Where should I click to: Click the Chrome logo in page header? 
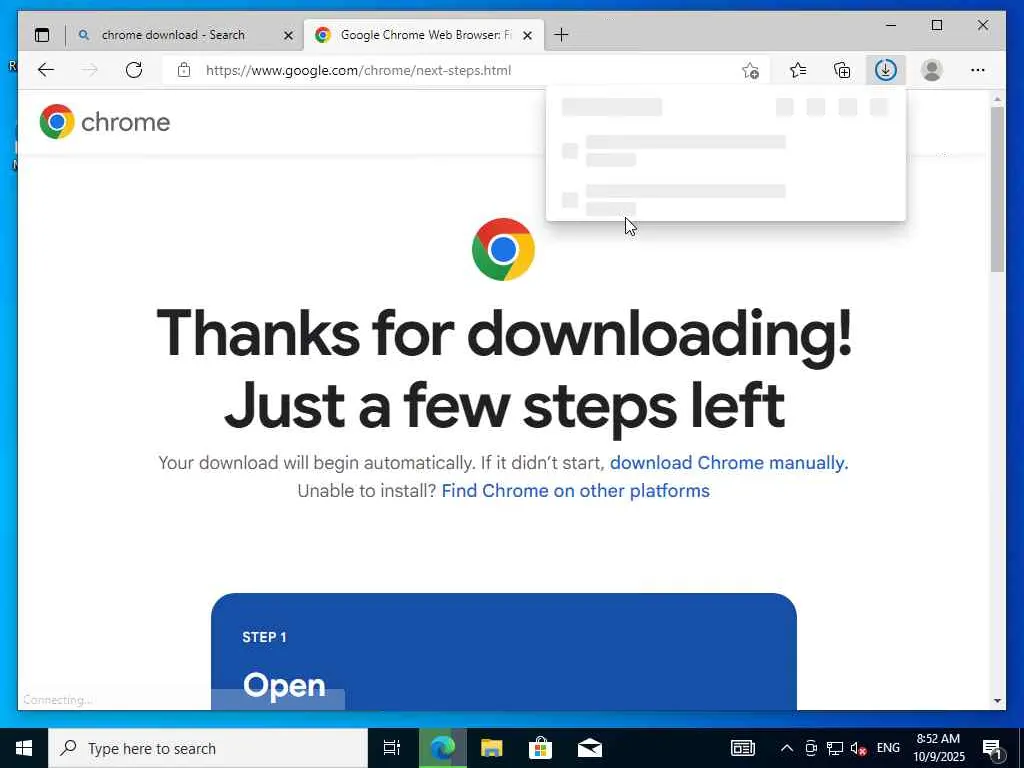coord(104,121)
